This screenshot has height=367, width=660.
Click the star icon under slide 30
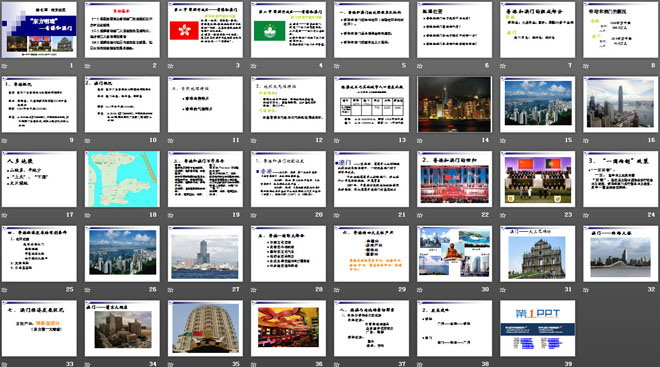[420, 290]
